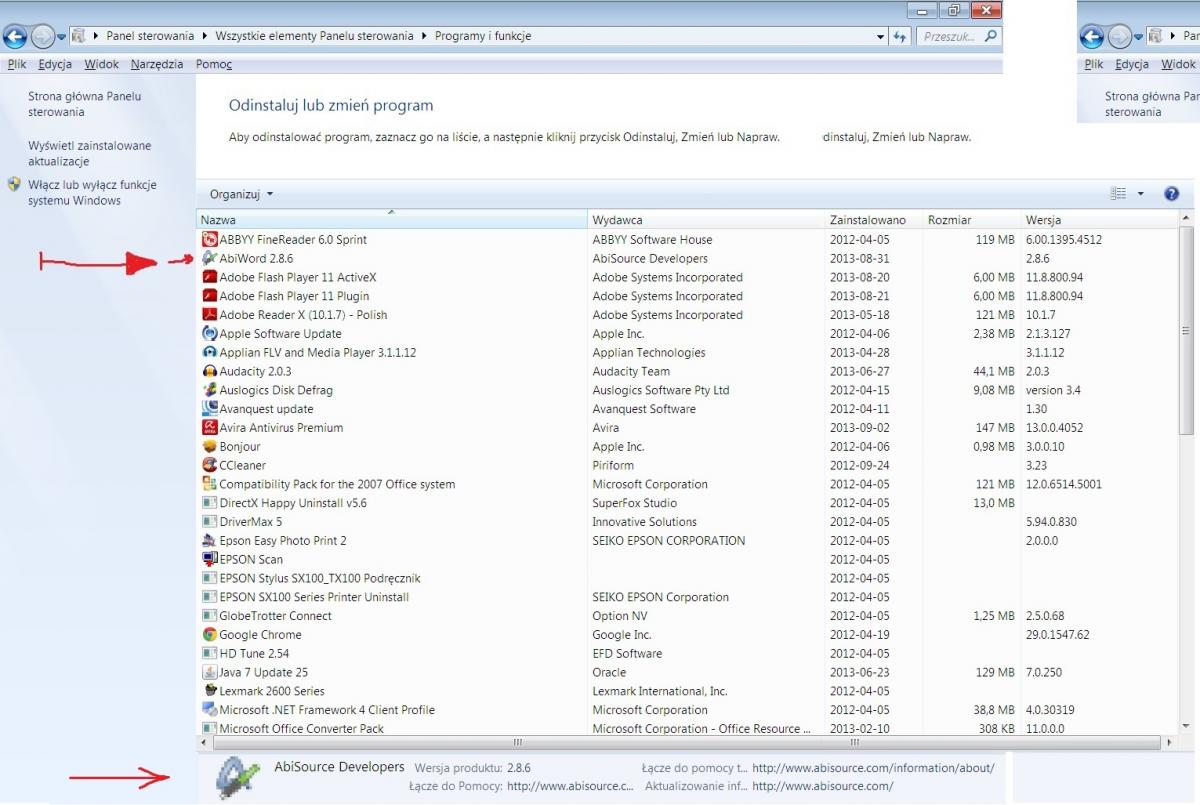Click the Piriform publisher cell
Viewport: 1200px width, 805px height.
613,465
